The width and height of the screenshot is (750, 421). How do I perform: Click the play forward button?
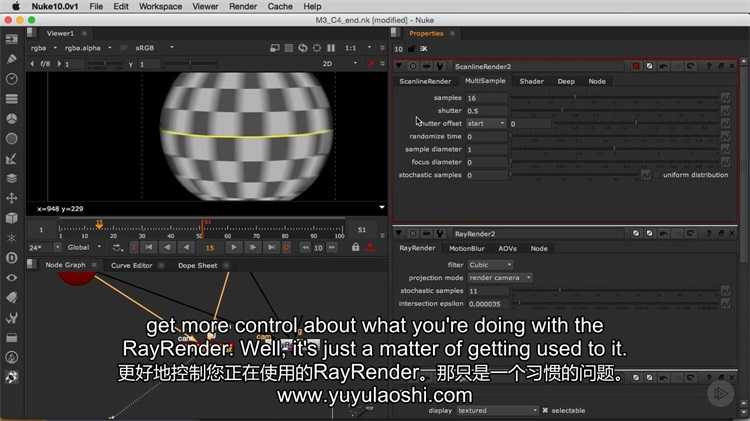tap(233, 247)
